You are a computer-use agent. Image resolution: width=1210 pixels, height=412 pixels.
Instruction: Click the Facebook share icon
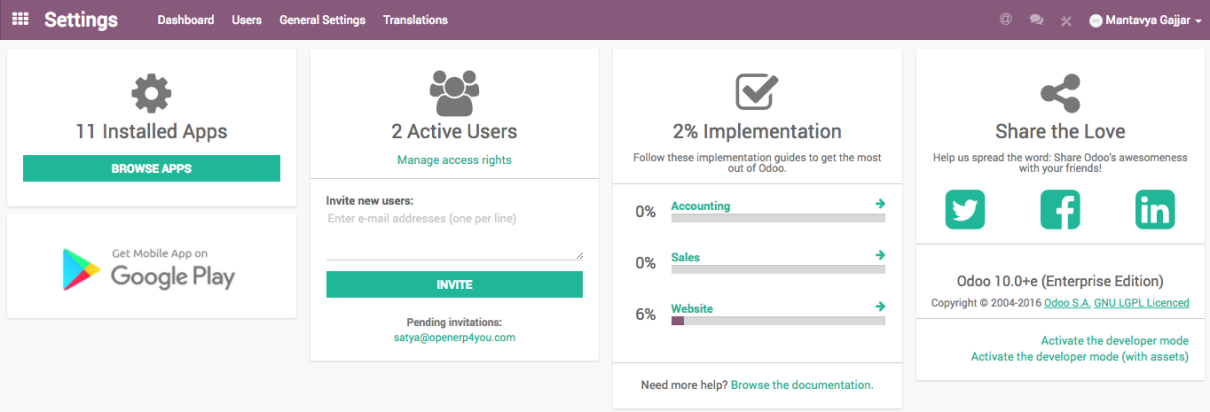(1060, 209)
